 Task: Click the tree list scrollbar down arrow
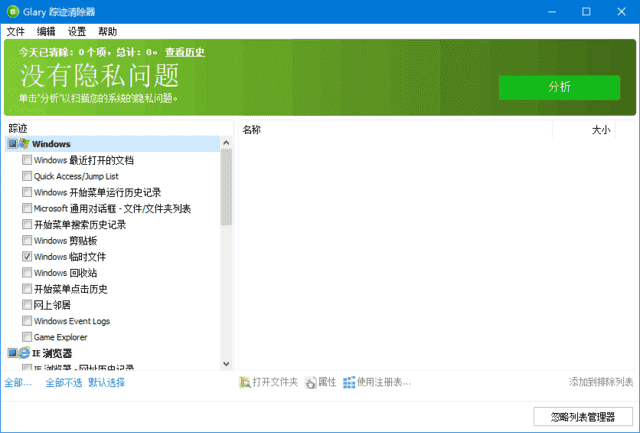[x=226, y=364]
